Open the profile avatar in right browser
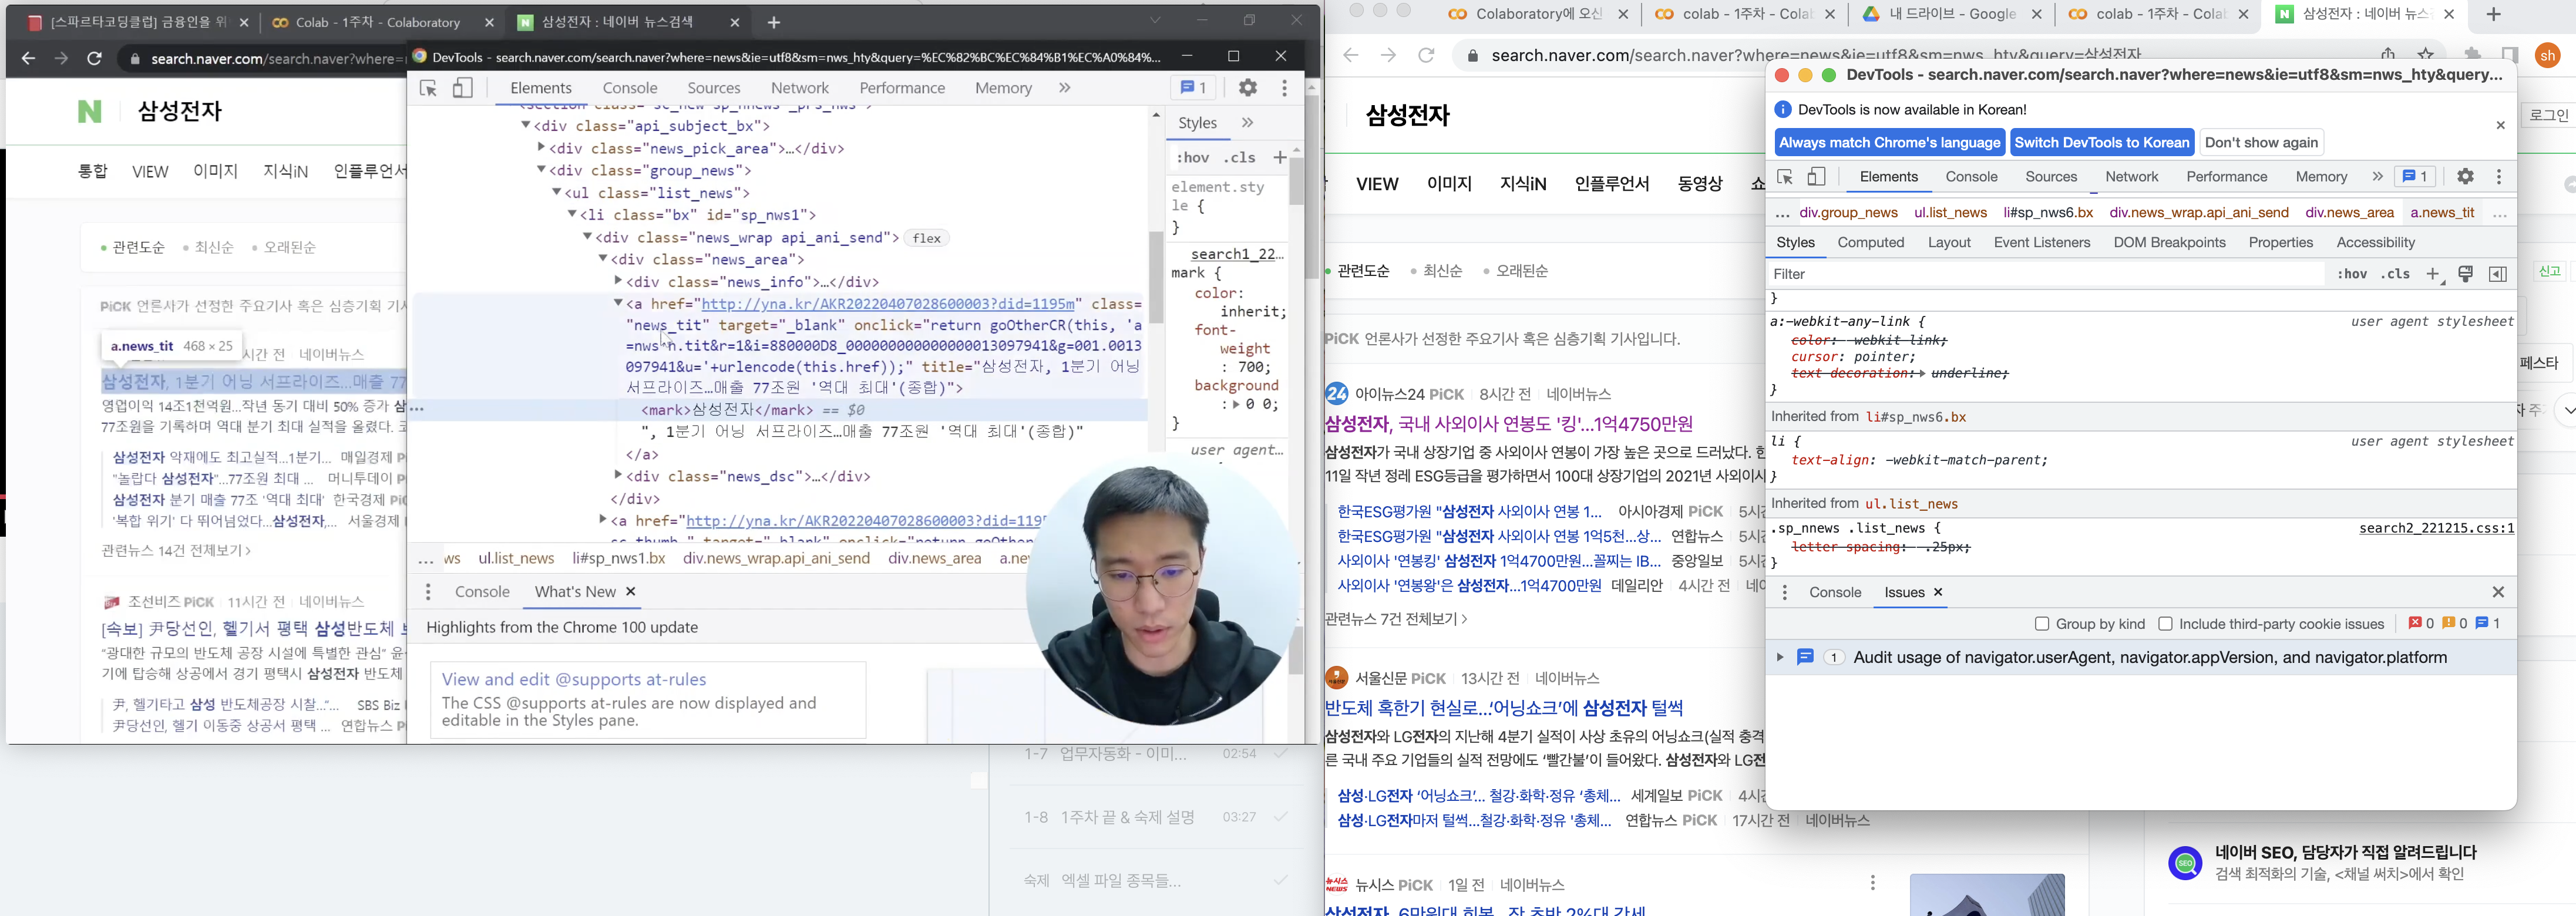 2547,56
